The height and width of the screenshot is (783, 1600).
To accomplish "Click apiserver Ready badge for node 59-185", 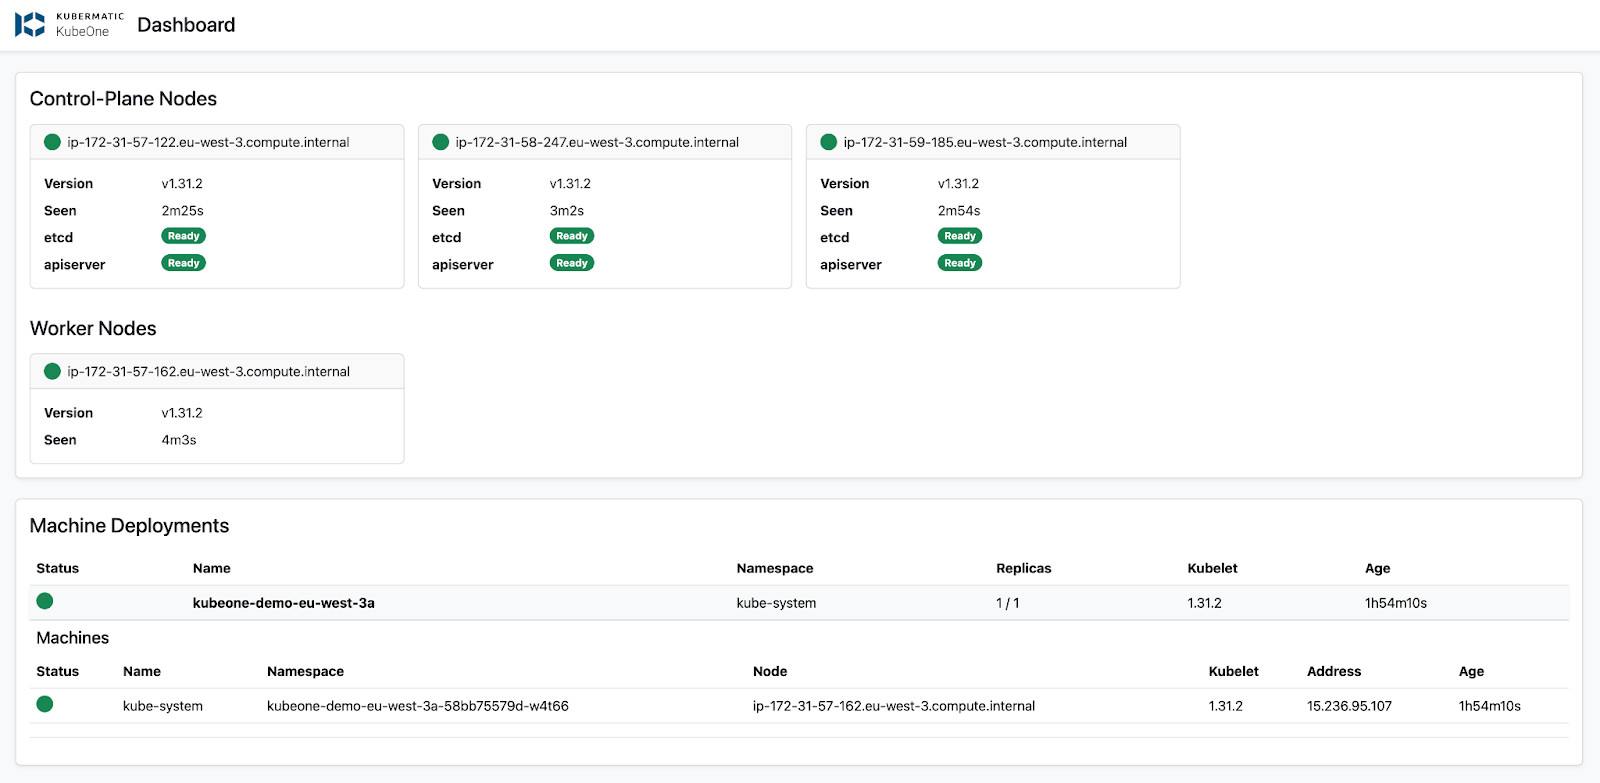I will click(960, 263).
